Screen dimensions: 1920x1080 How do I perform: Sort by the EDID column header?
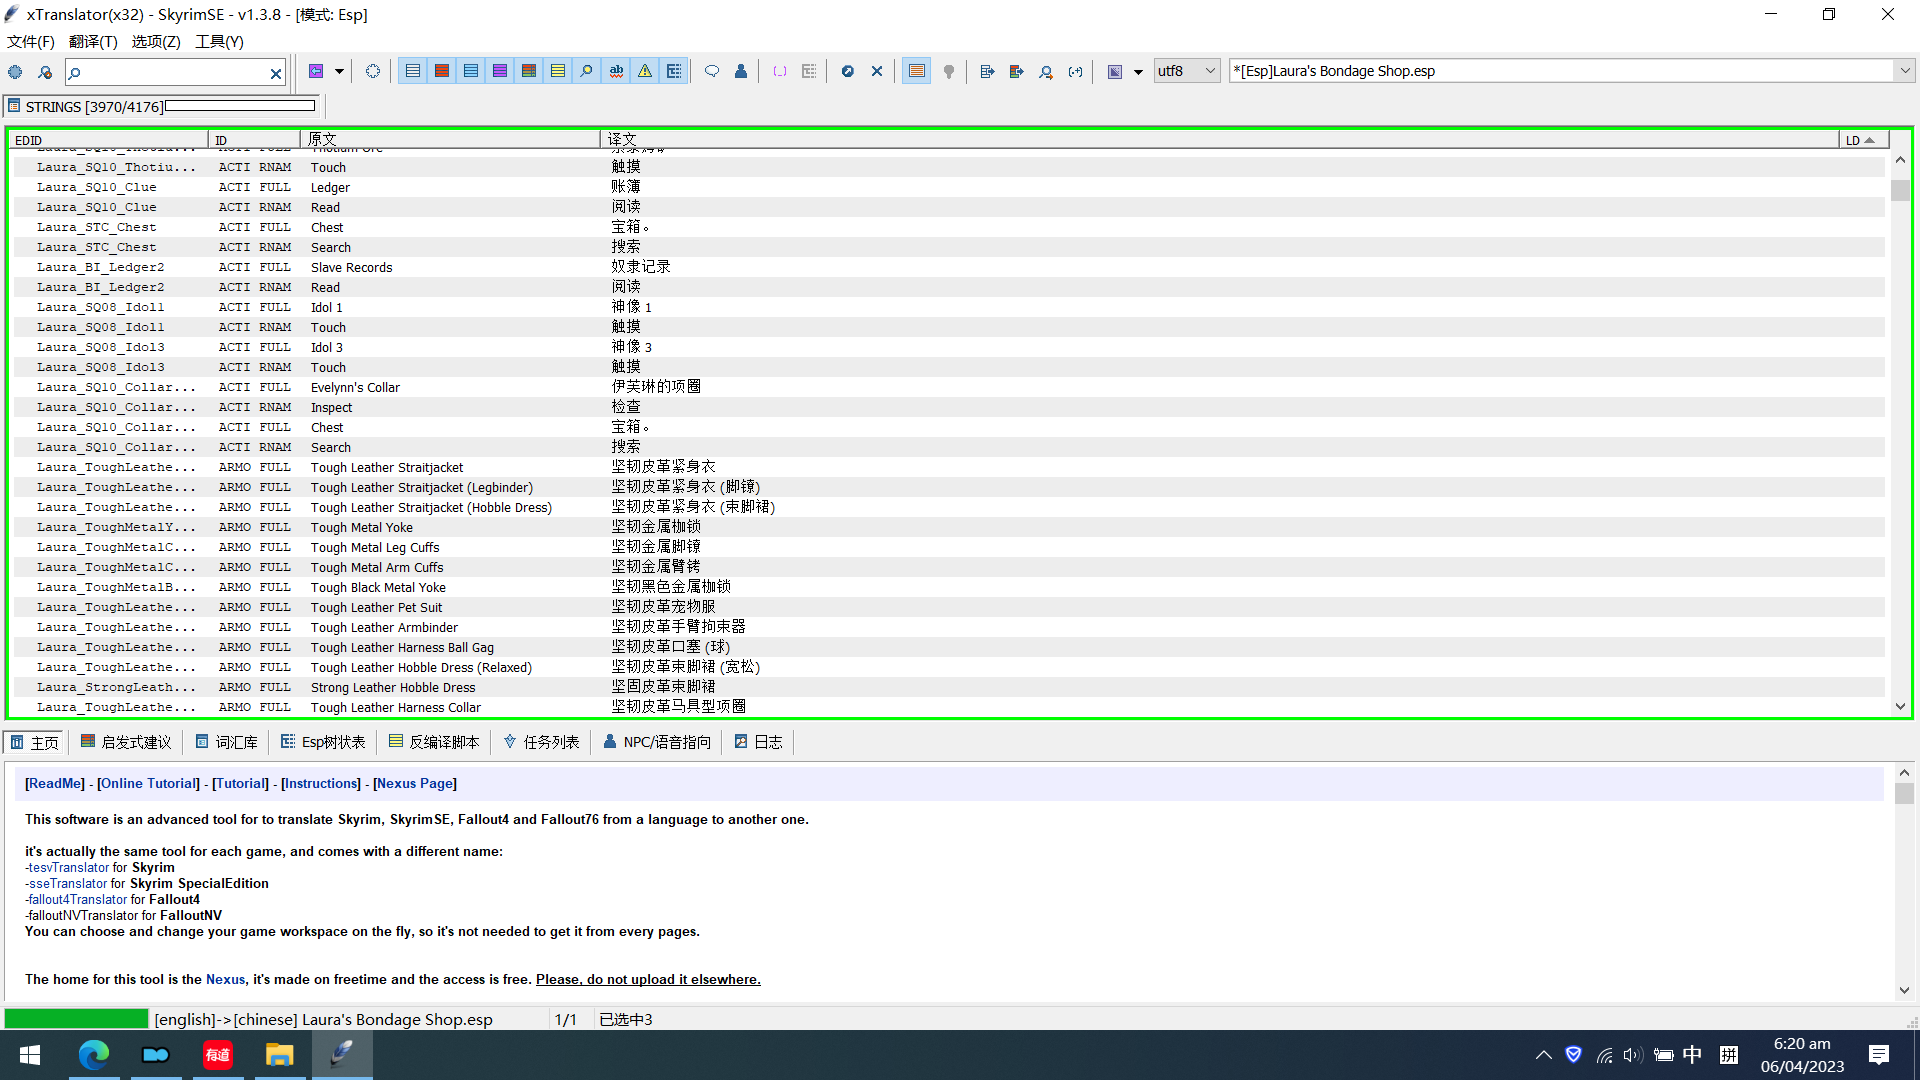tap(110, 140)
